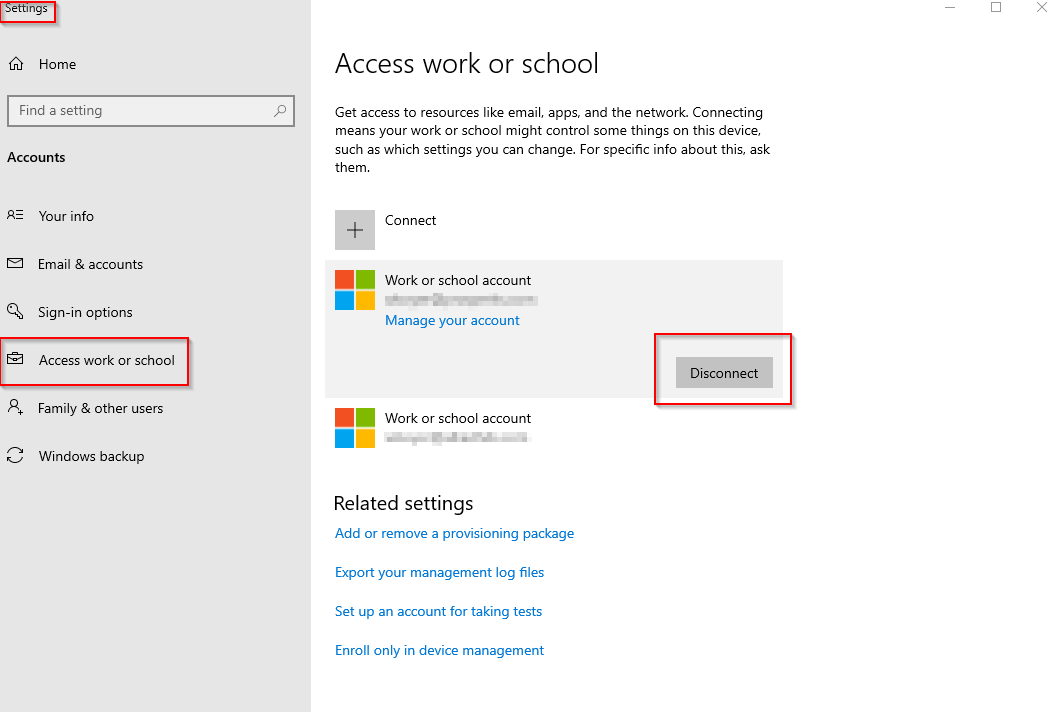
Task: Click the Email & accounts envelope icon
Action: click(15, 263)
